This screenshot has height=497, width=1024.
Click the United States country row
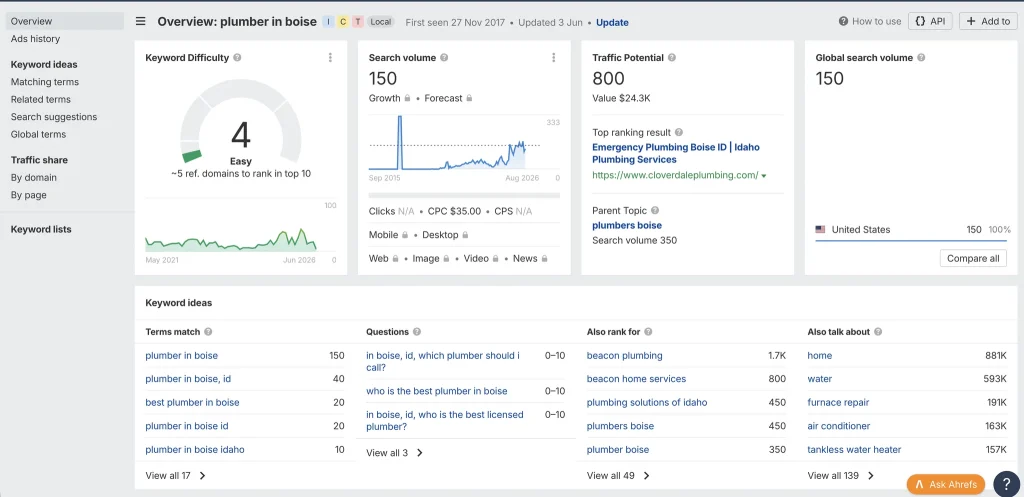coord(912,230)
